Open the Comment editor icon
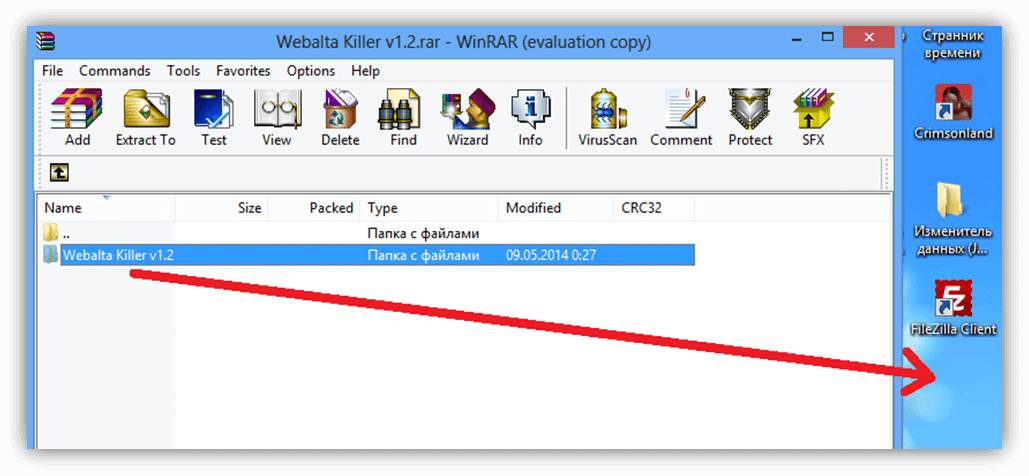1029x476 pixels. (x=681, y=118)
